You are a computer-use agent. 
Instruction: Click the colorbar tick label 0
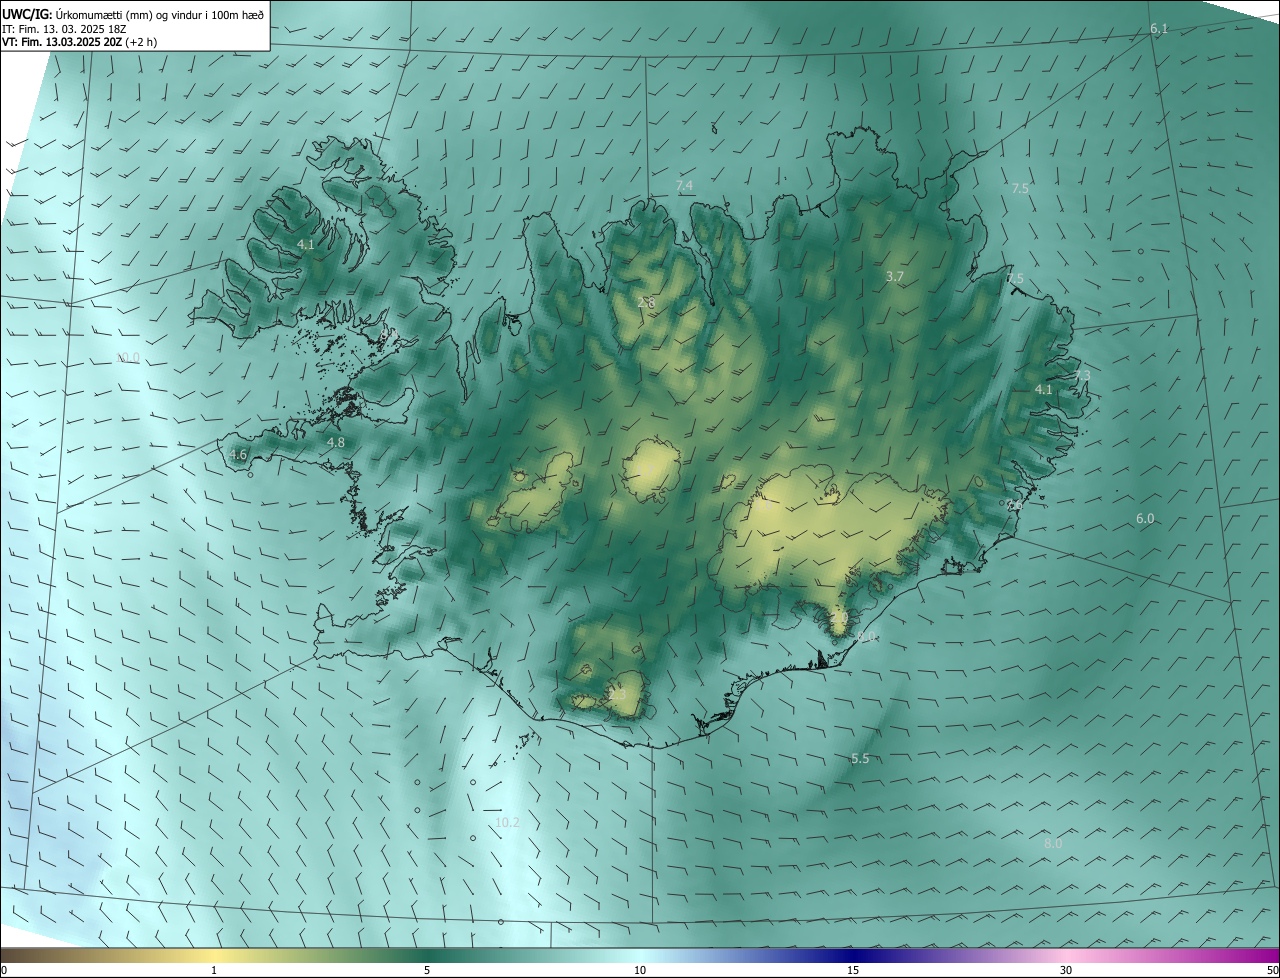tap(4, 970)
